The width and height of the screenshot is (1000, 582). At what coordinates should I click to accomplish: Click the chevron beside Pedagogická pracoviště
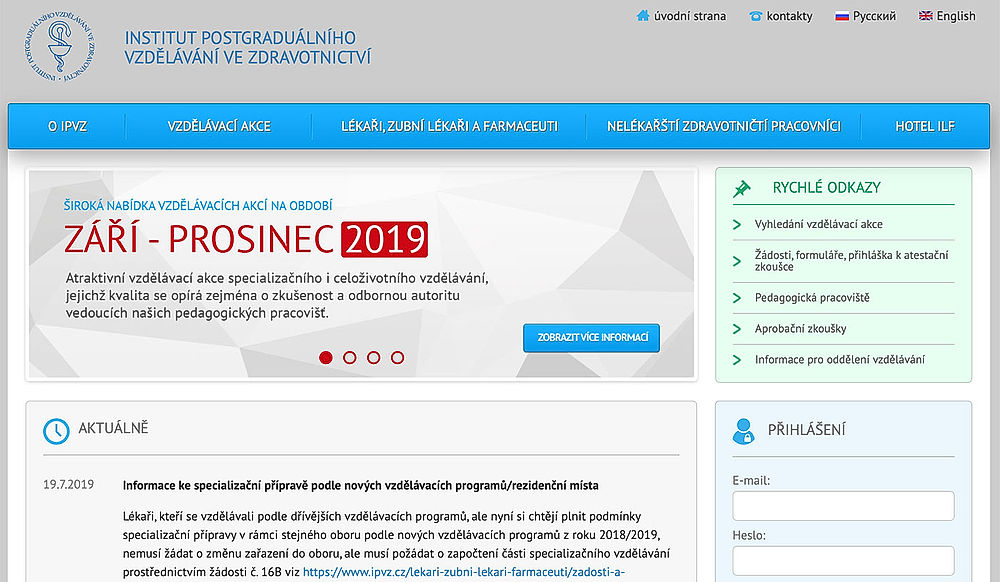pos(737,298)
